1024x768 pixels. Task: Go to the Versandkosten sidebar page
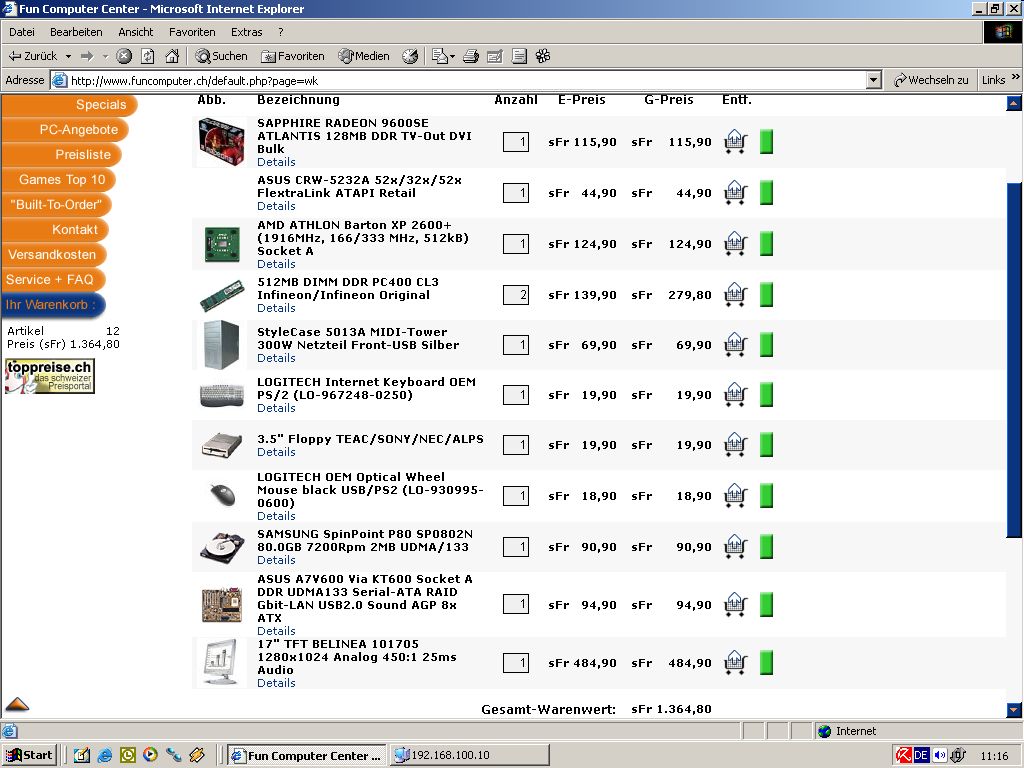point(52,255)
